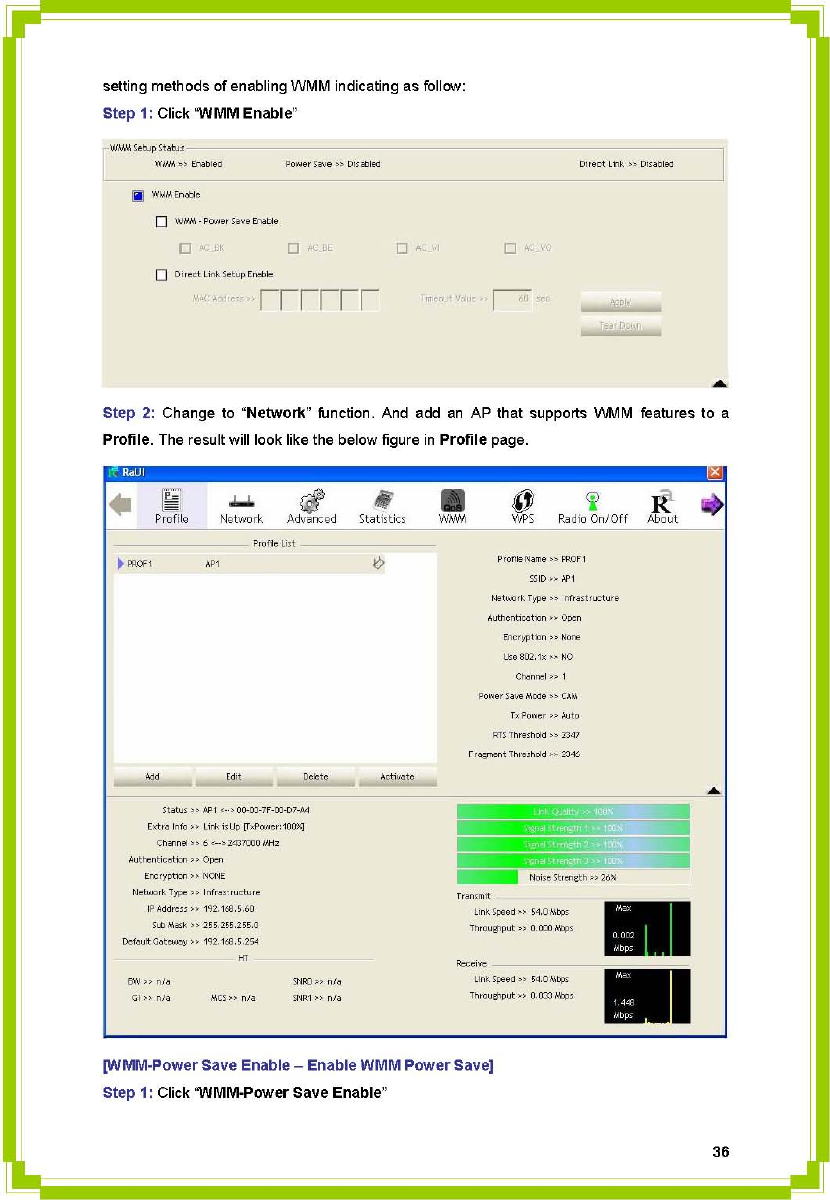The image size is (830, 1200).
Task: Click the Extra Info Link is Up text
Action: pos(225,827)
